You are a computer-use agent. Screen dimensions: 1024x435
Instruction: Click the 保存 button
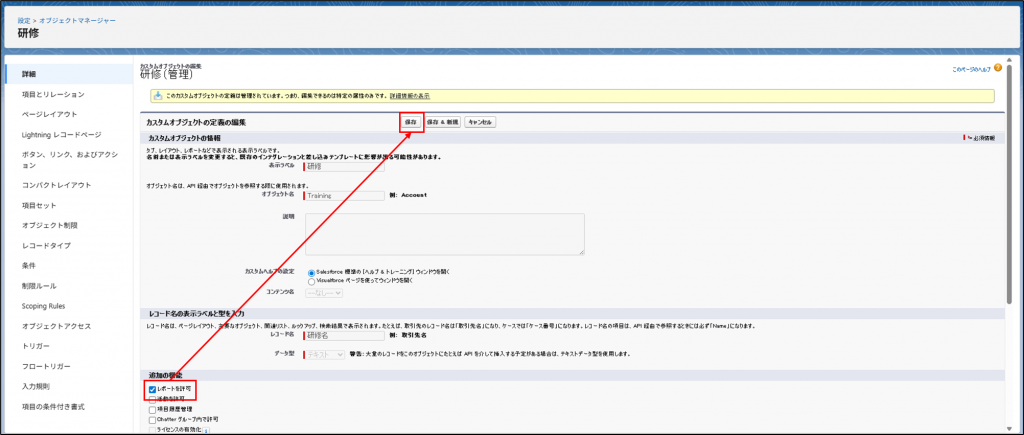[410, 122]
